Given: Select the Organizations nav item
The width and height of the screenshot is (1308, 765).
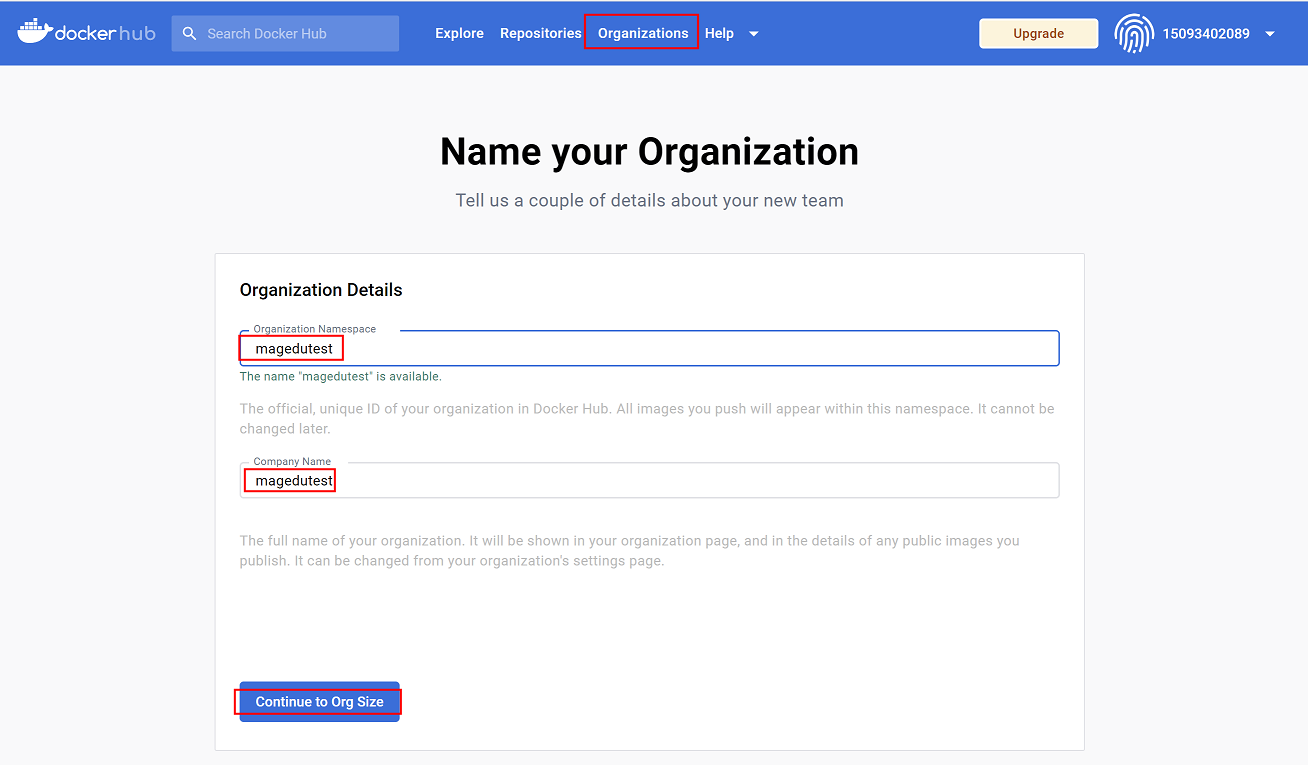Looking at the screenshot, I should [x=643, y=33].
